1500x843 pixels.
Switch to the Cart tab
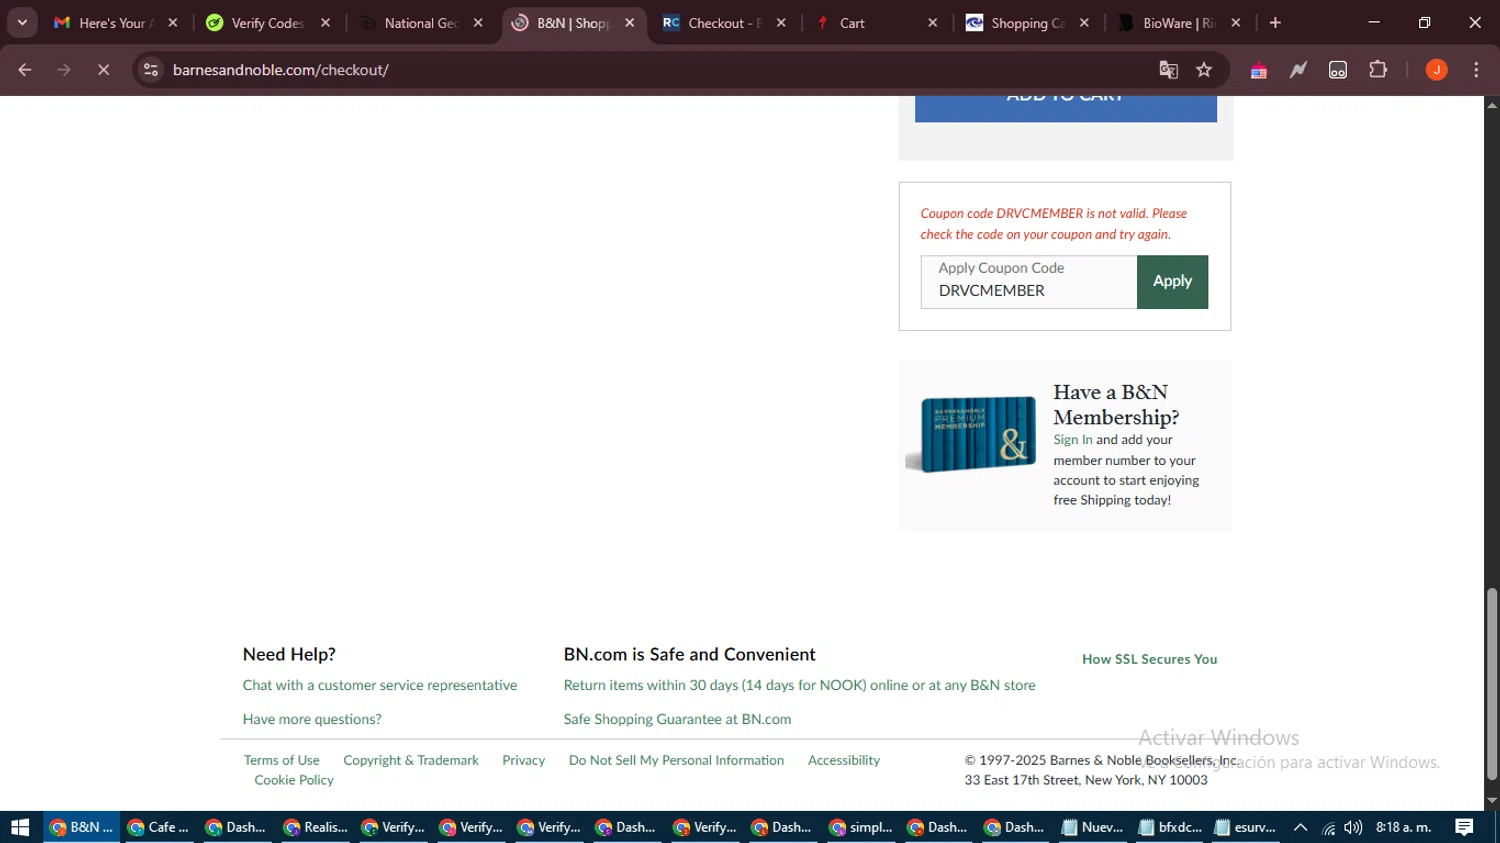(866, 23)
